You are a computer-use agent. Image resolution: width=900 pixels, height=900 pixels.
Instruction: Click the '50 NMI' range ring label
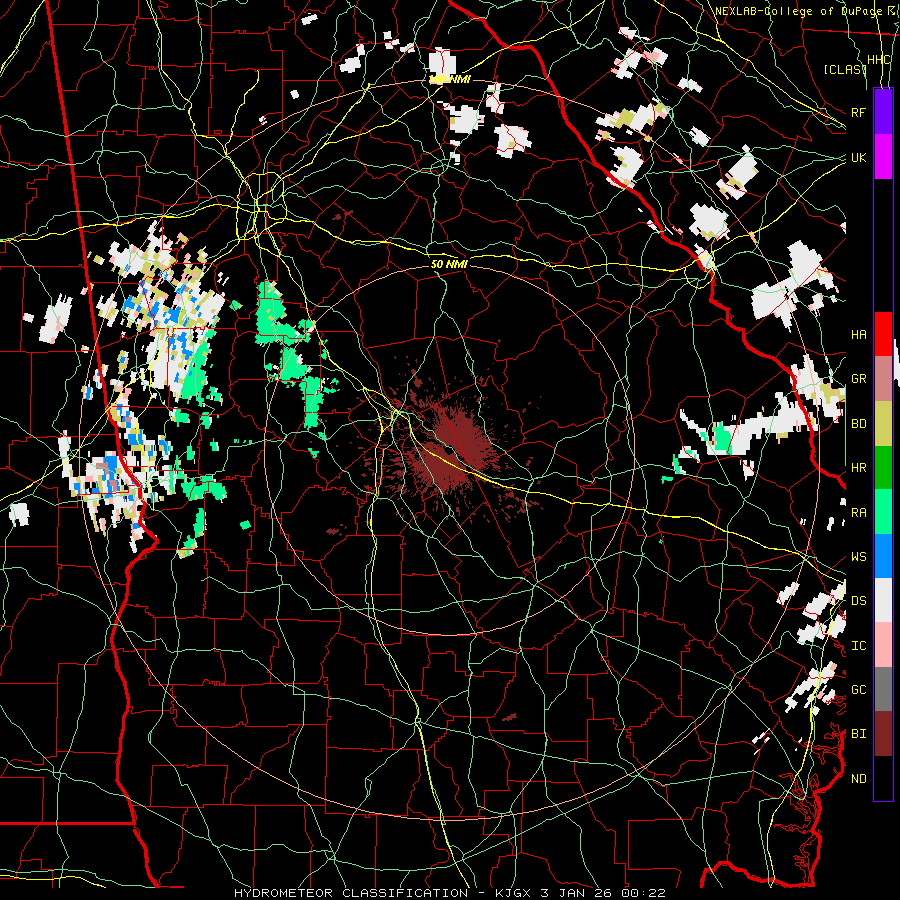click(449, 264)
